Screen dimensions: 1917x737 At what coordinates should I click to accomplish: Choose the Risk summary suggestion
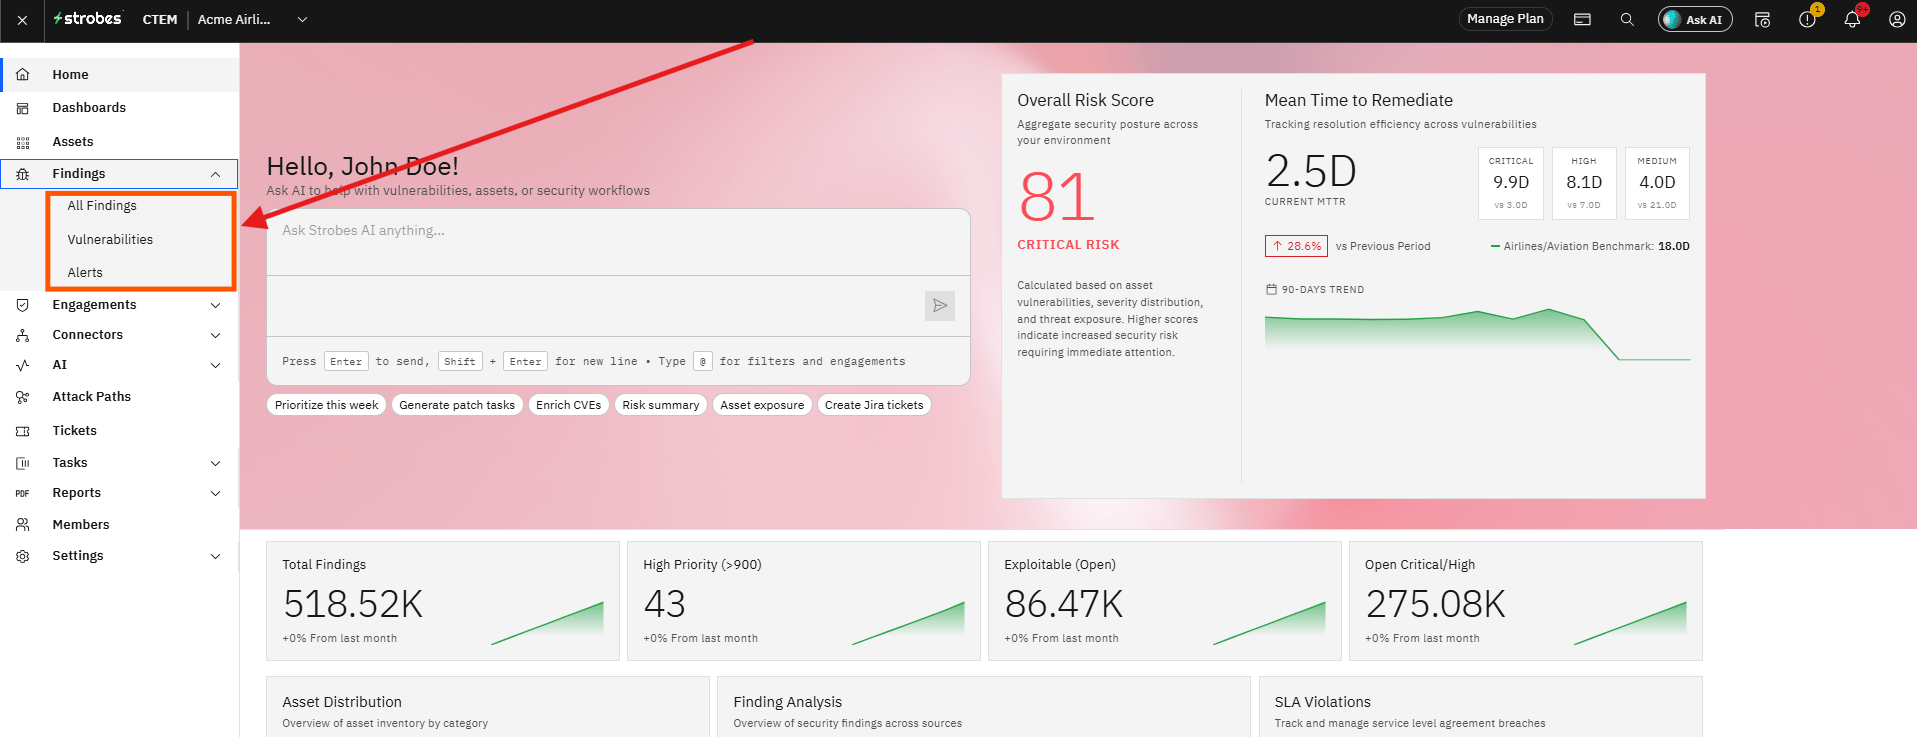point(660,405)
